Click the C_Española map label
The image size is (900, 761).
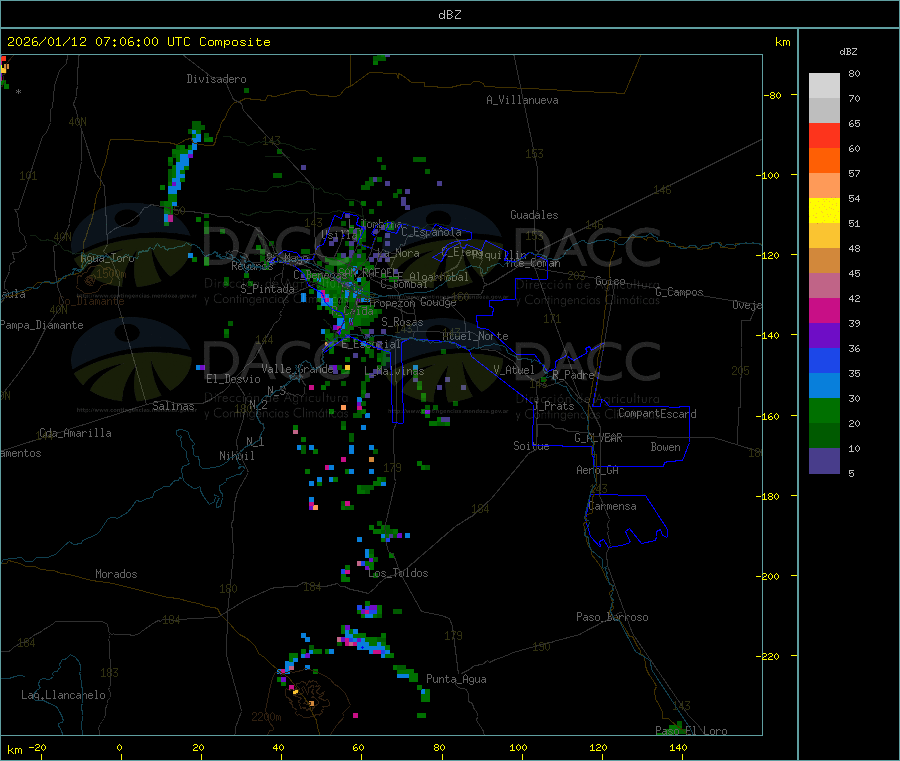431,232
